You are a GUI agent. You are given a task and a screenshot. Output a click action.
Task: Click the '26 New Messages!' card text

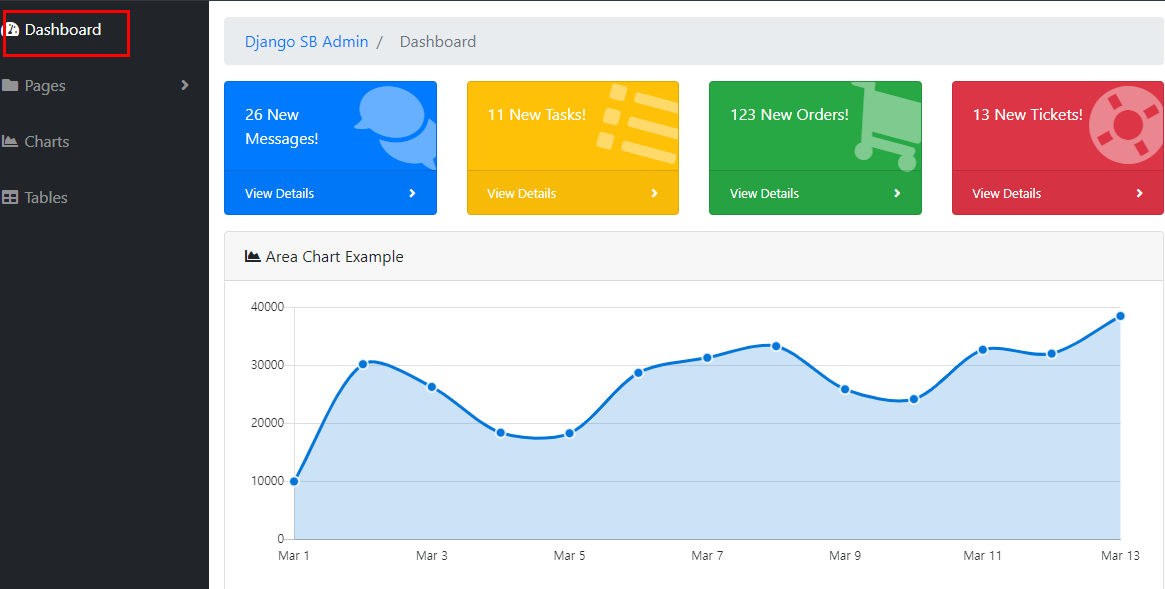coord(282,127)
